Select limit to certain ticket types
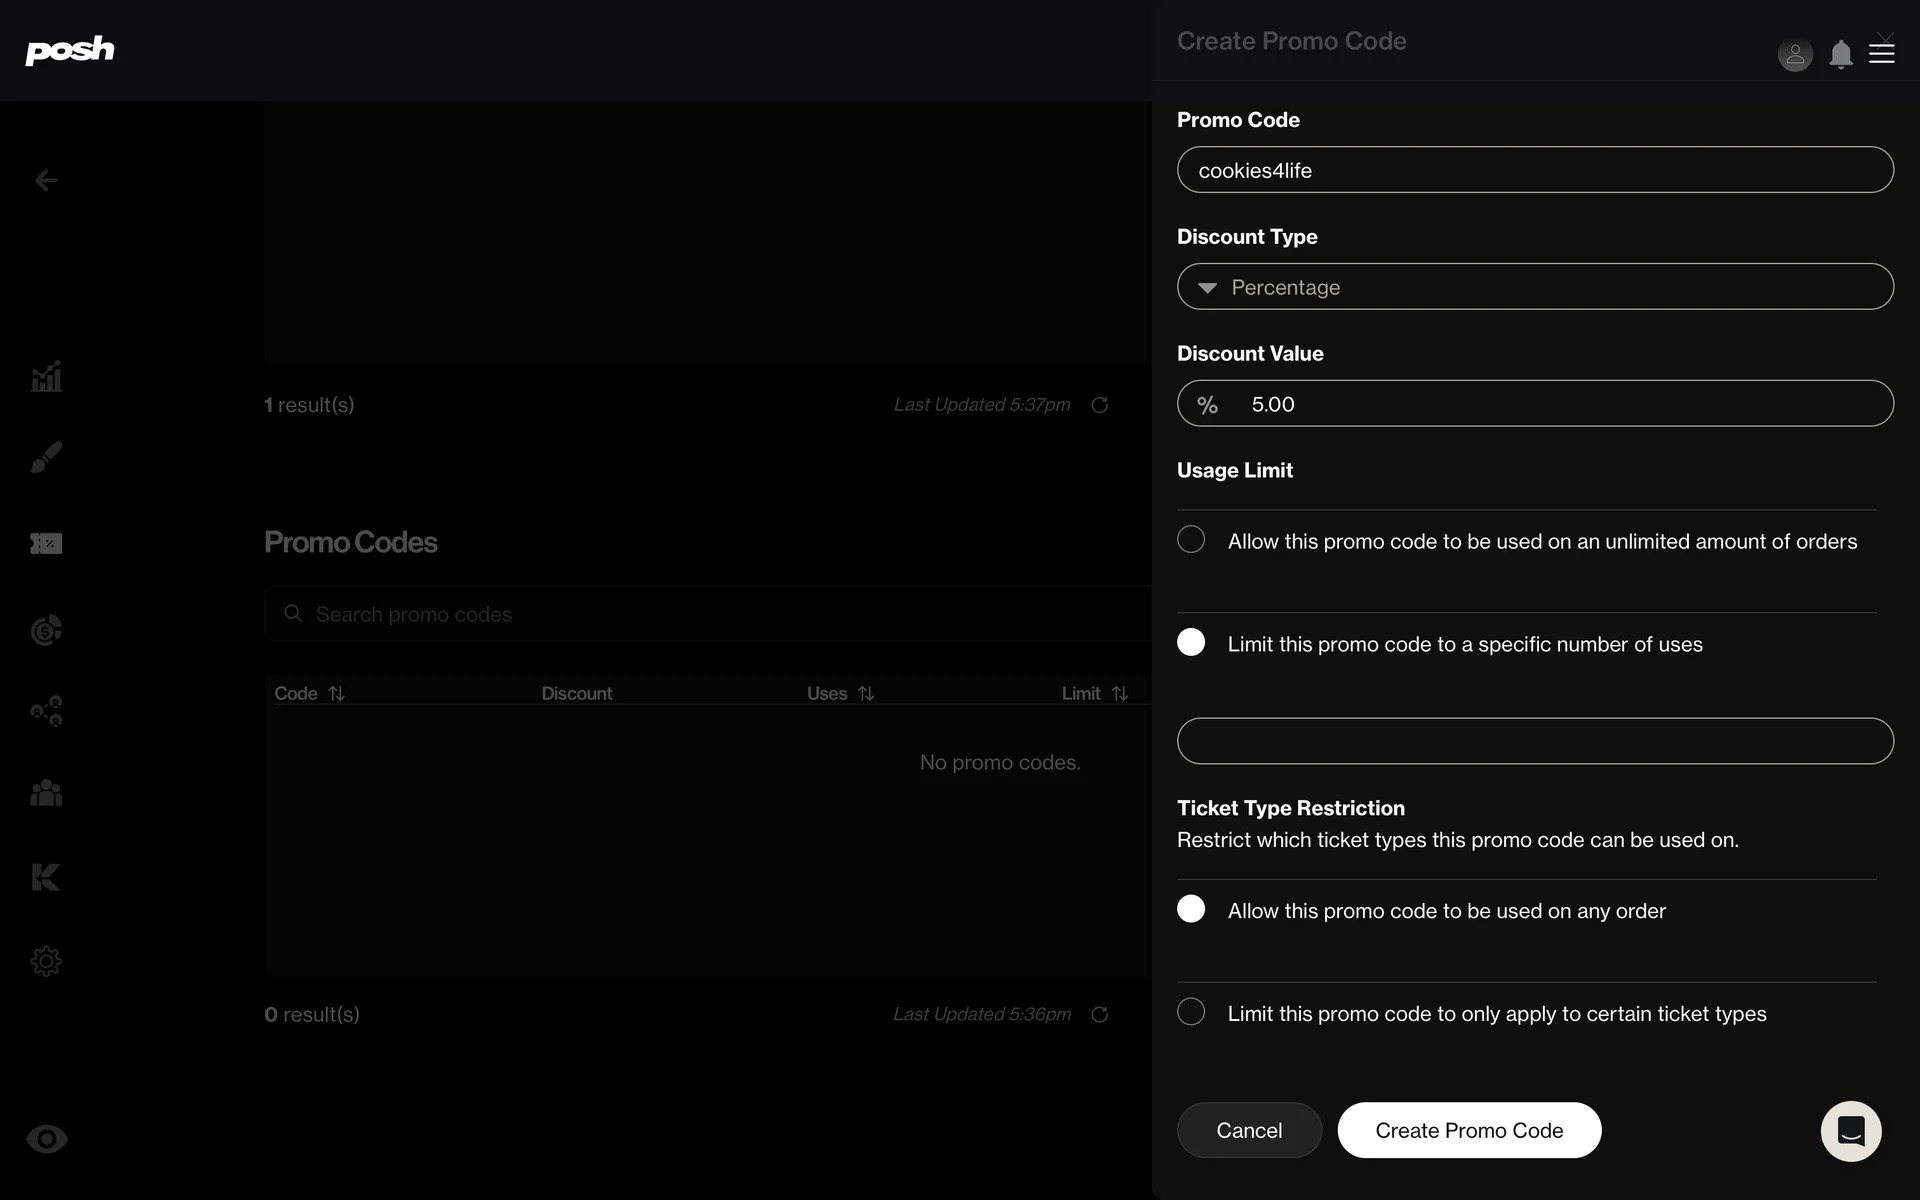This screenshot has height=1200, width=1920. click(x=1191, y=1012)
